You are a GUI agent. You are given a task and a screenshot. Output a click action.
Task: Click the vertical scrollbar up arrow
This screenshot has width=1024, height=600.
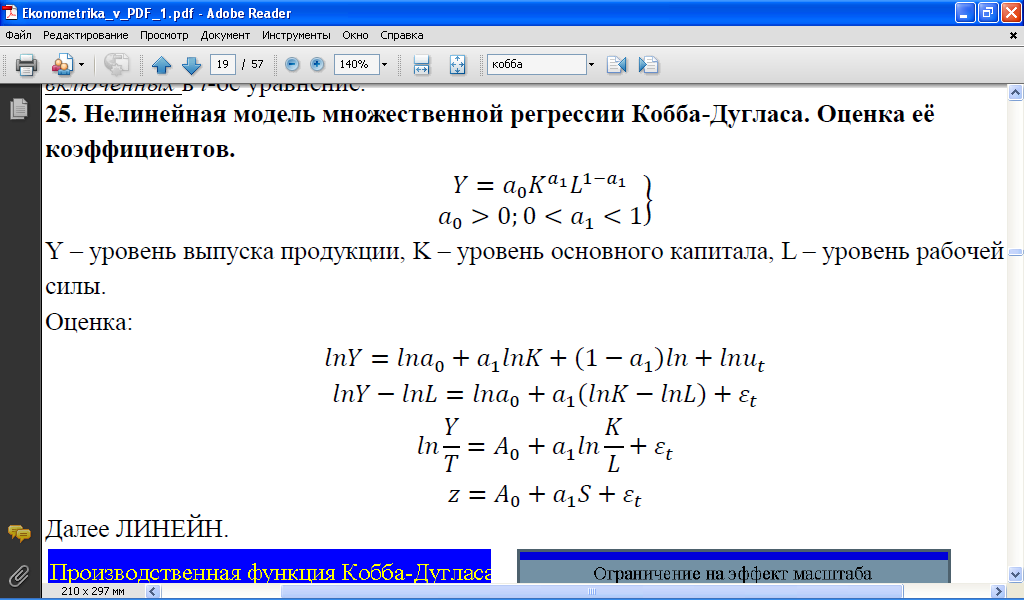pyautogui.click(x=1015, y=93)
